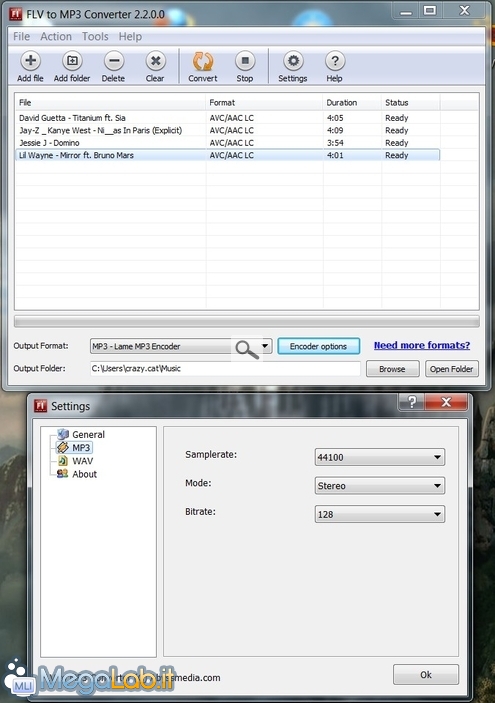Click the Settings dialog title bar icon

[x=41, y=405]
